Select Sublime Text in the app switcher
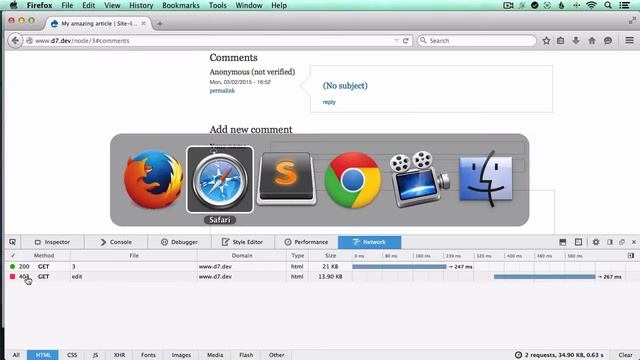The height and width of the screenshot is (360, 640). click(286, 179)
